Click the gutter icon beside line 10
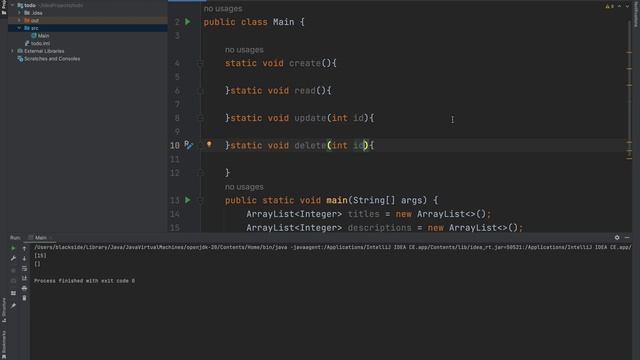640x360 pixels. pyautogui.click(x=188, y=145)
